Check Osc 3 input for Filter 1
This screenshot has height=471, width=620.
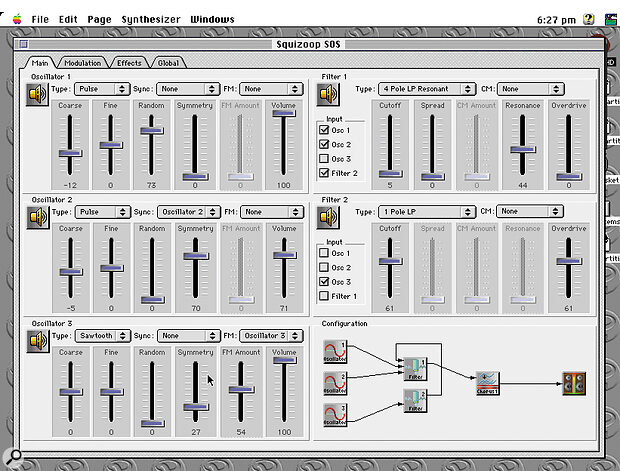click(x=324, y=159)
